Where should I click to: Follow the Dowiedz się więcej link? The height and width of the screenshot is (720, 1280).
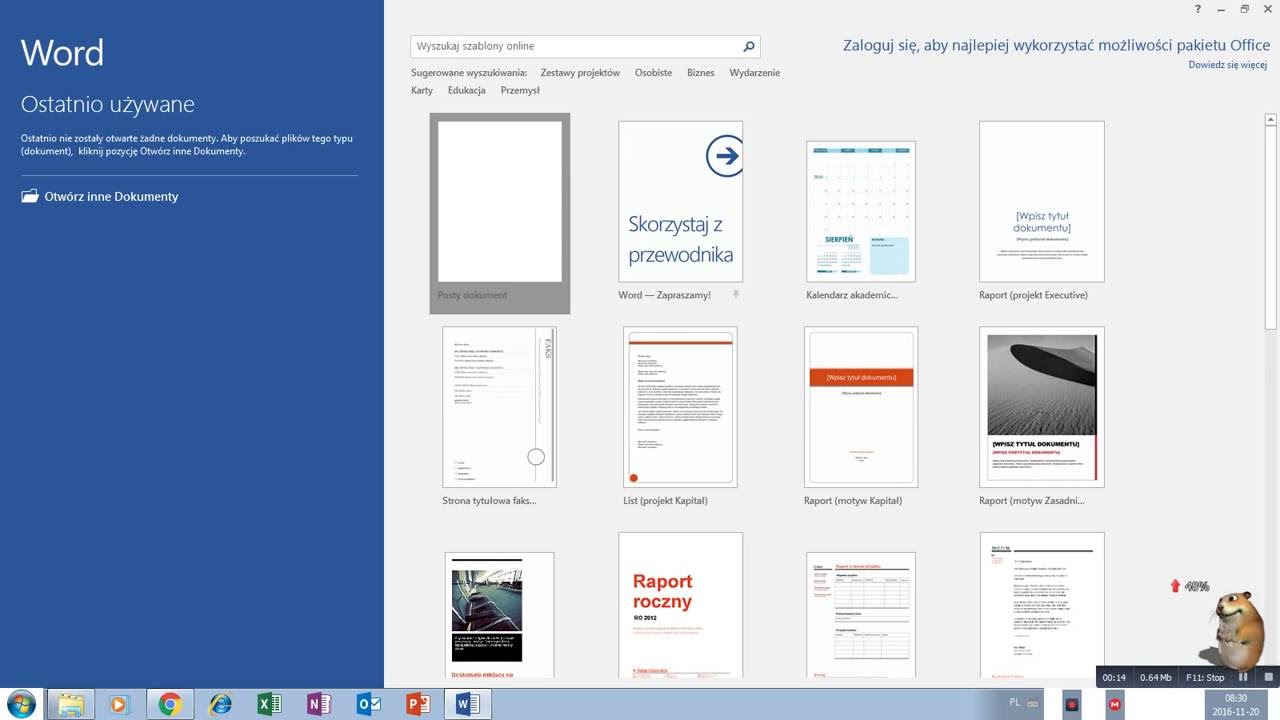point(1228,65)
